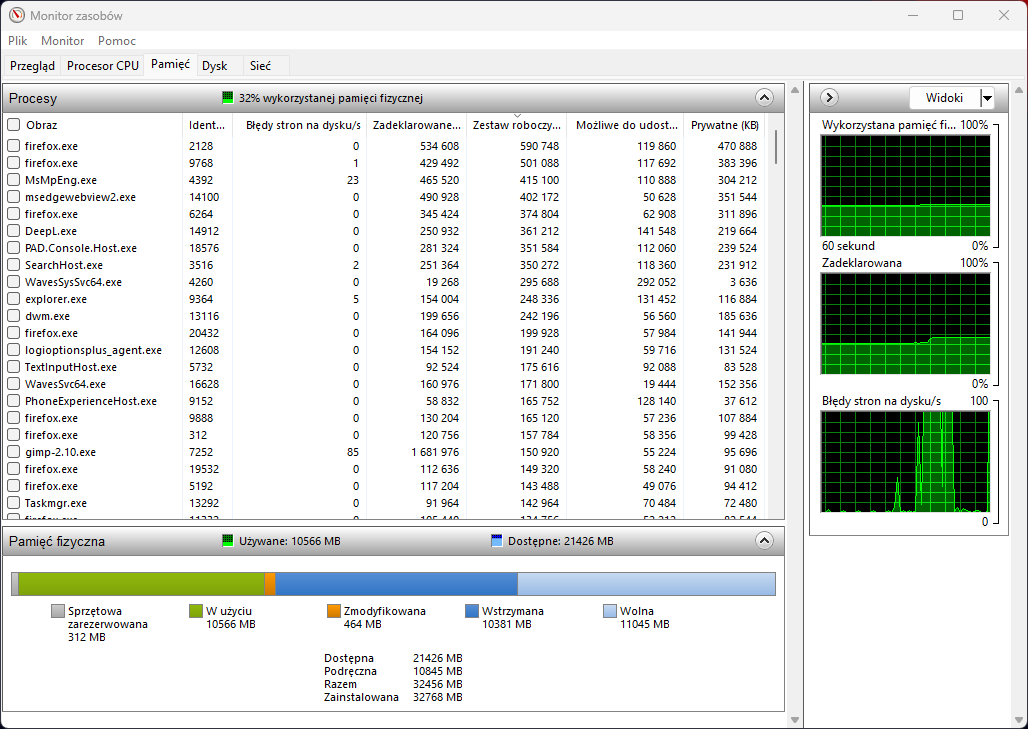Click the blue Dostępne memory icon
The image size is (1028, 729).
[x=497, y=541]
